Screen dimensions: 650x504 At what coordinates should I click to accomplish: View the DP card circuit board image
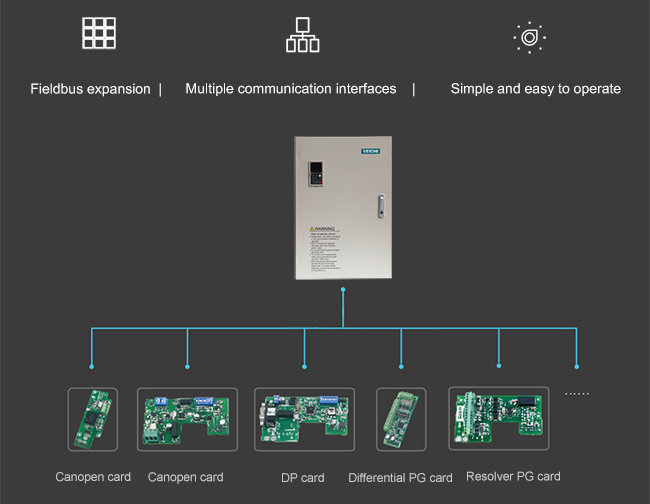tap(304, 419)
